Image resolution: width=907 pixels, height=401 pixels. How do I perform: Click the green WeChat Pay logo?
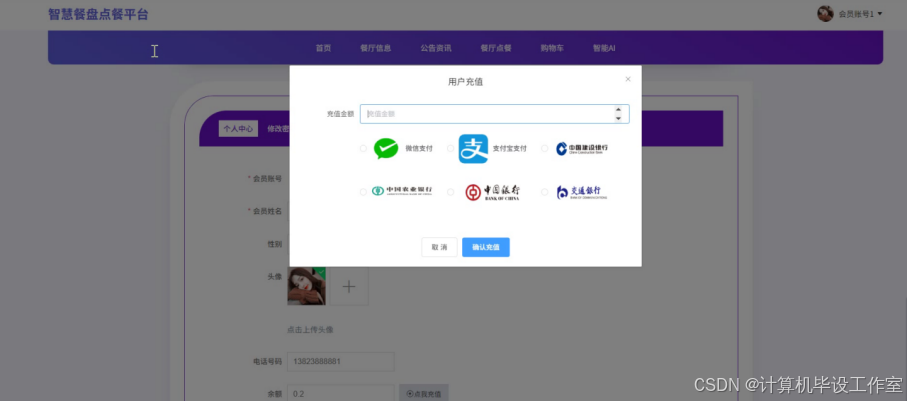[386, 149]
